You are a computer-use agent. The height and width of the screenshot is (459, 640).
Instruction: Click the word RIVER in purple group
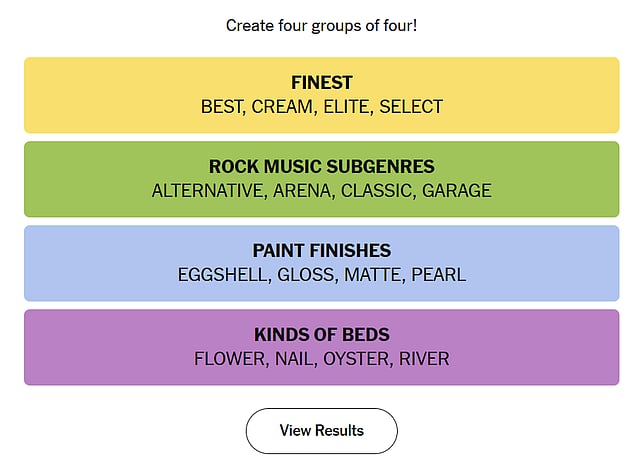click(x=424, y=359)
